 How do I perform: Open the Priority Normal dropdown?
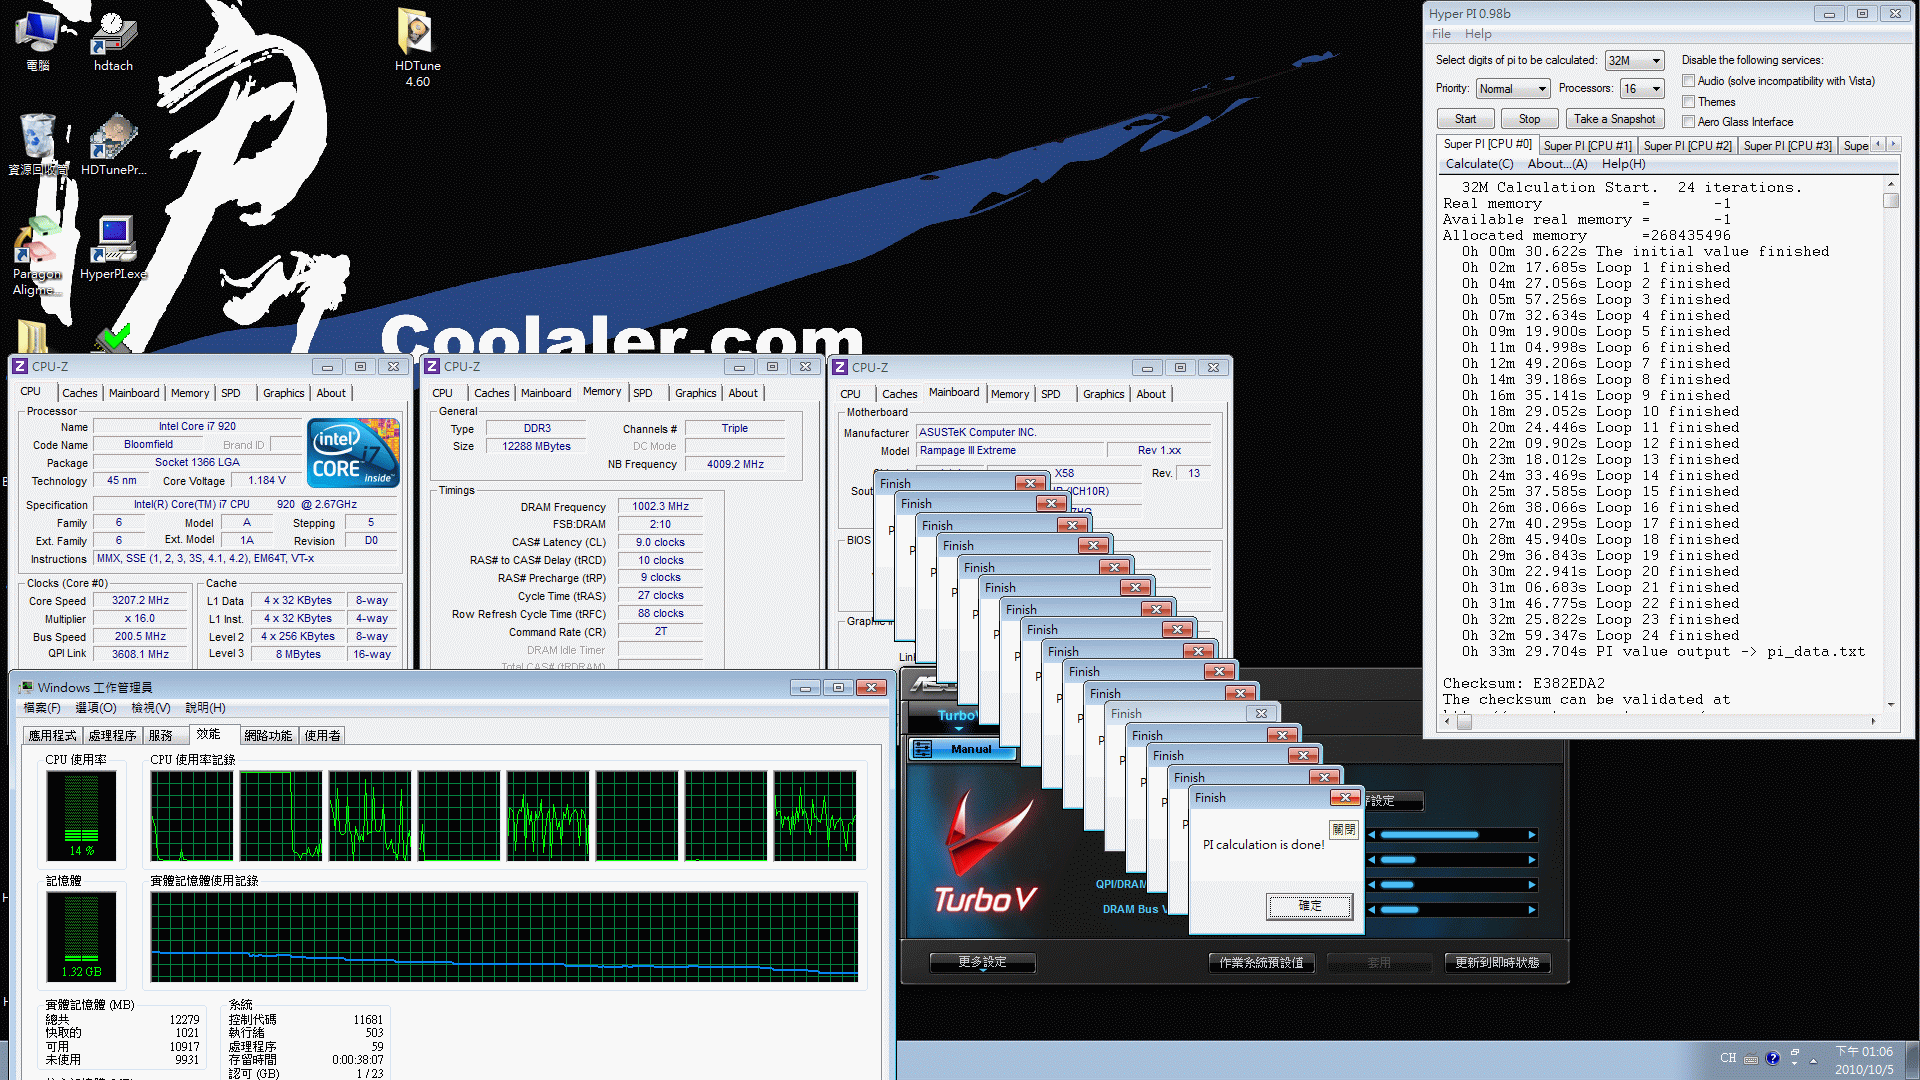[1513, 89]
